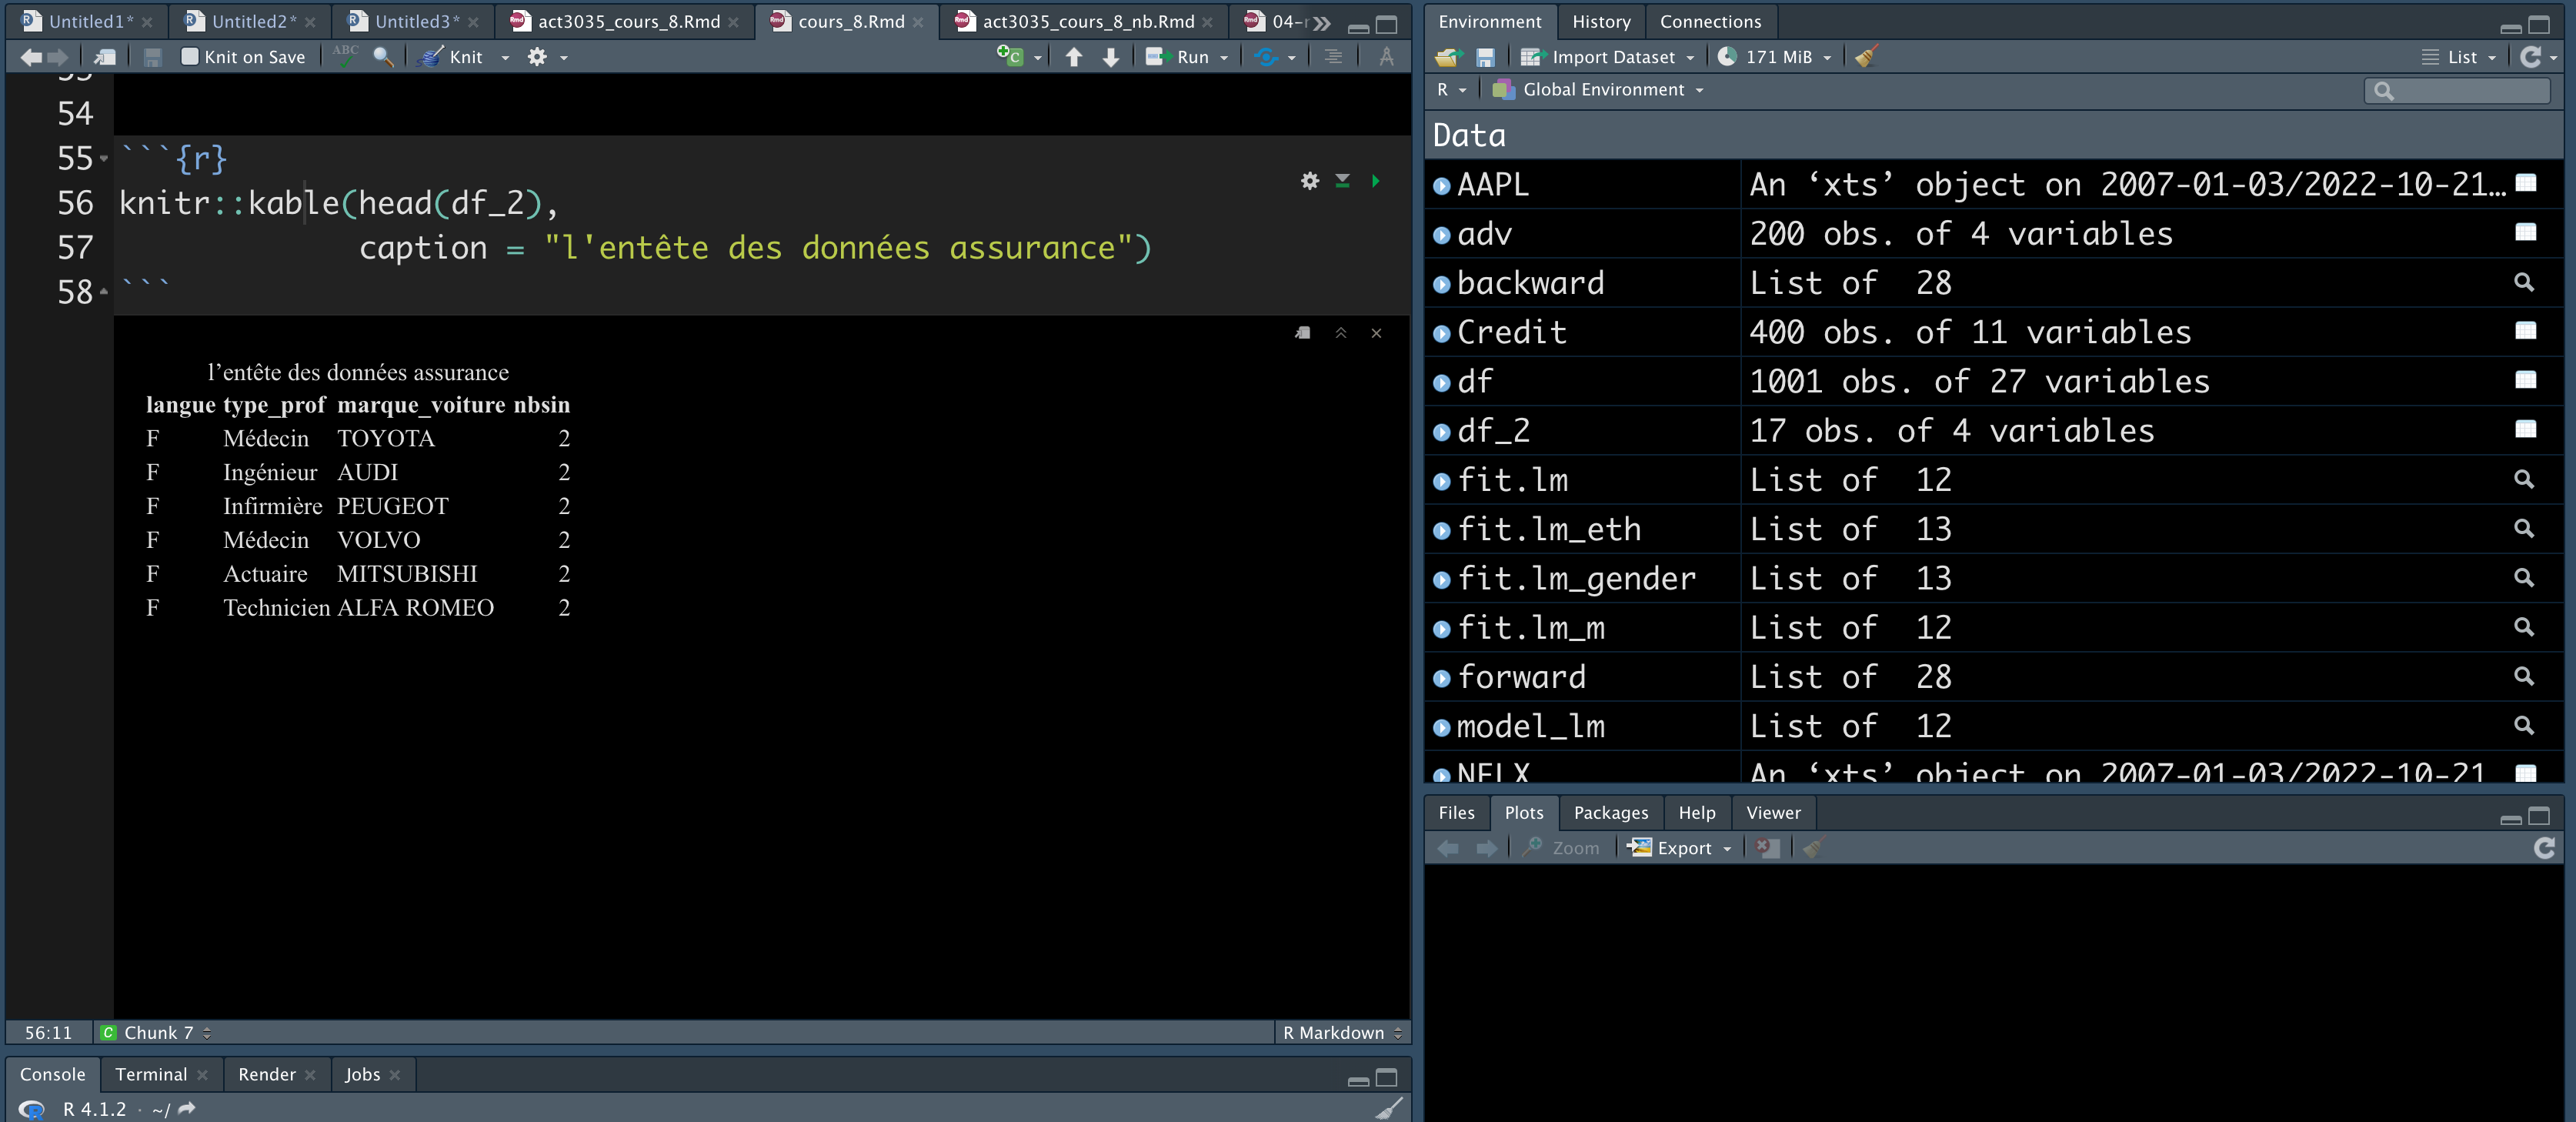2576x1122 pixels.
Task: Go forward to next source location
Action: coord(59,57)
